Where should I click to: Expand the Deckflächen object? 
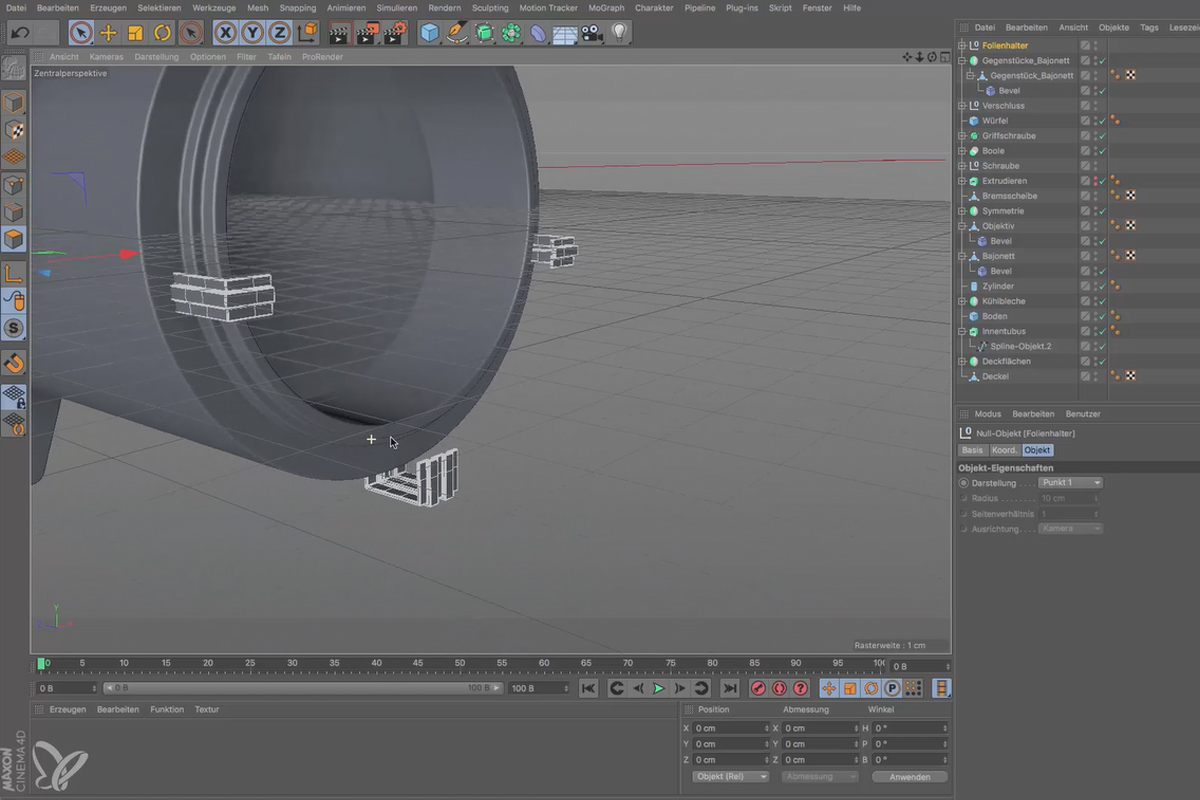[x=962, y=361]
